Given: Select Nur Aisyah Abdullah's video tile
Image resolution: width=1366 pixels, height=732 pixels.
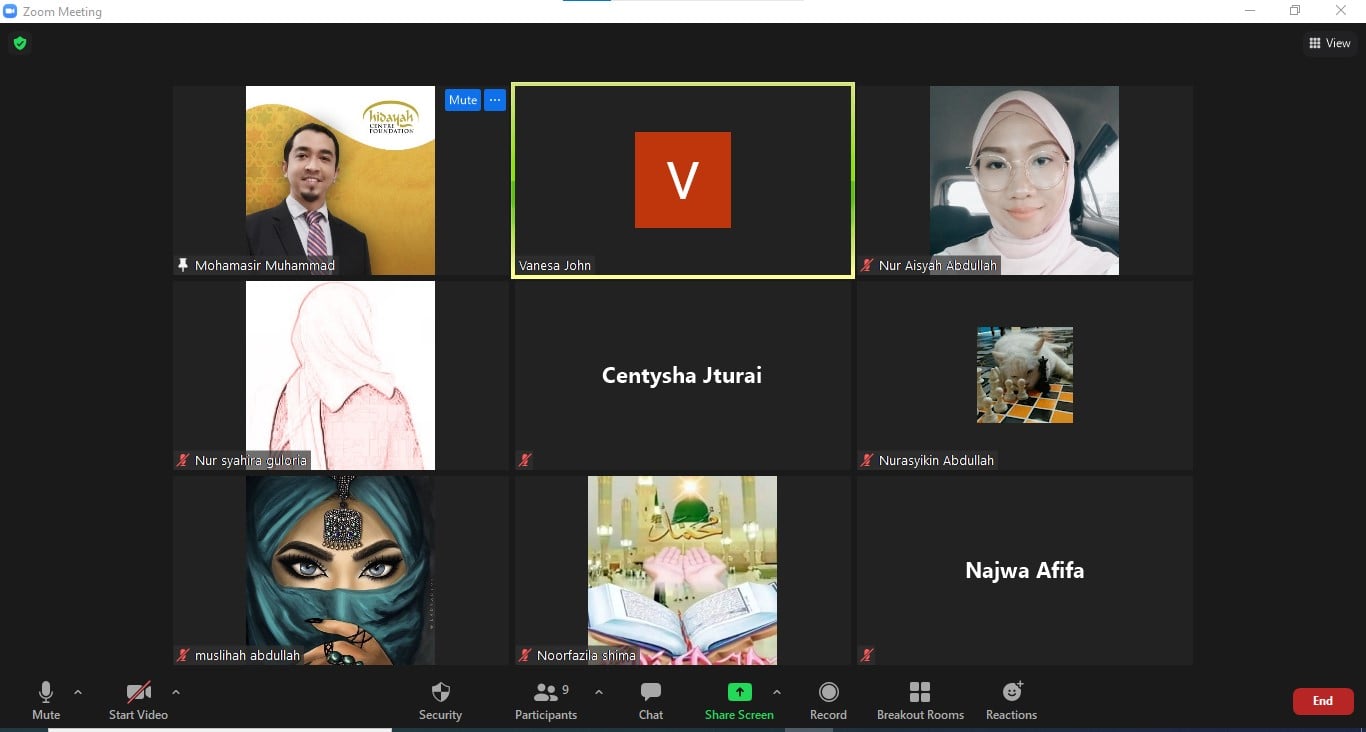Looking at the screenshot, I should [x=1024, y=180].
